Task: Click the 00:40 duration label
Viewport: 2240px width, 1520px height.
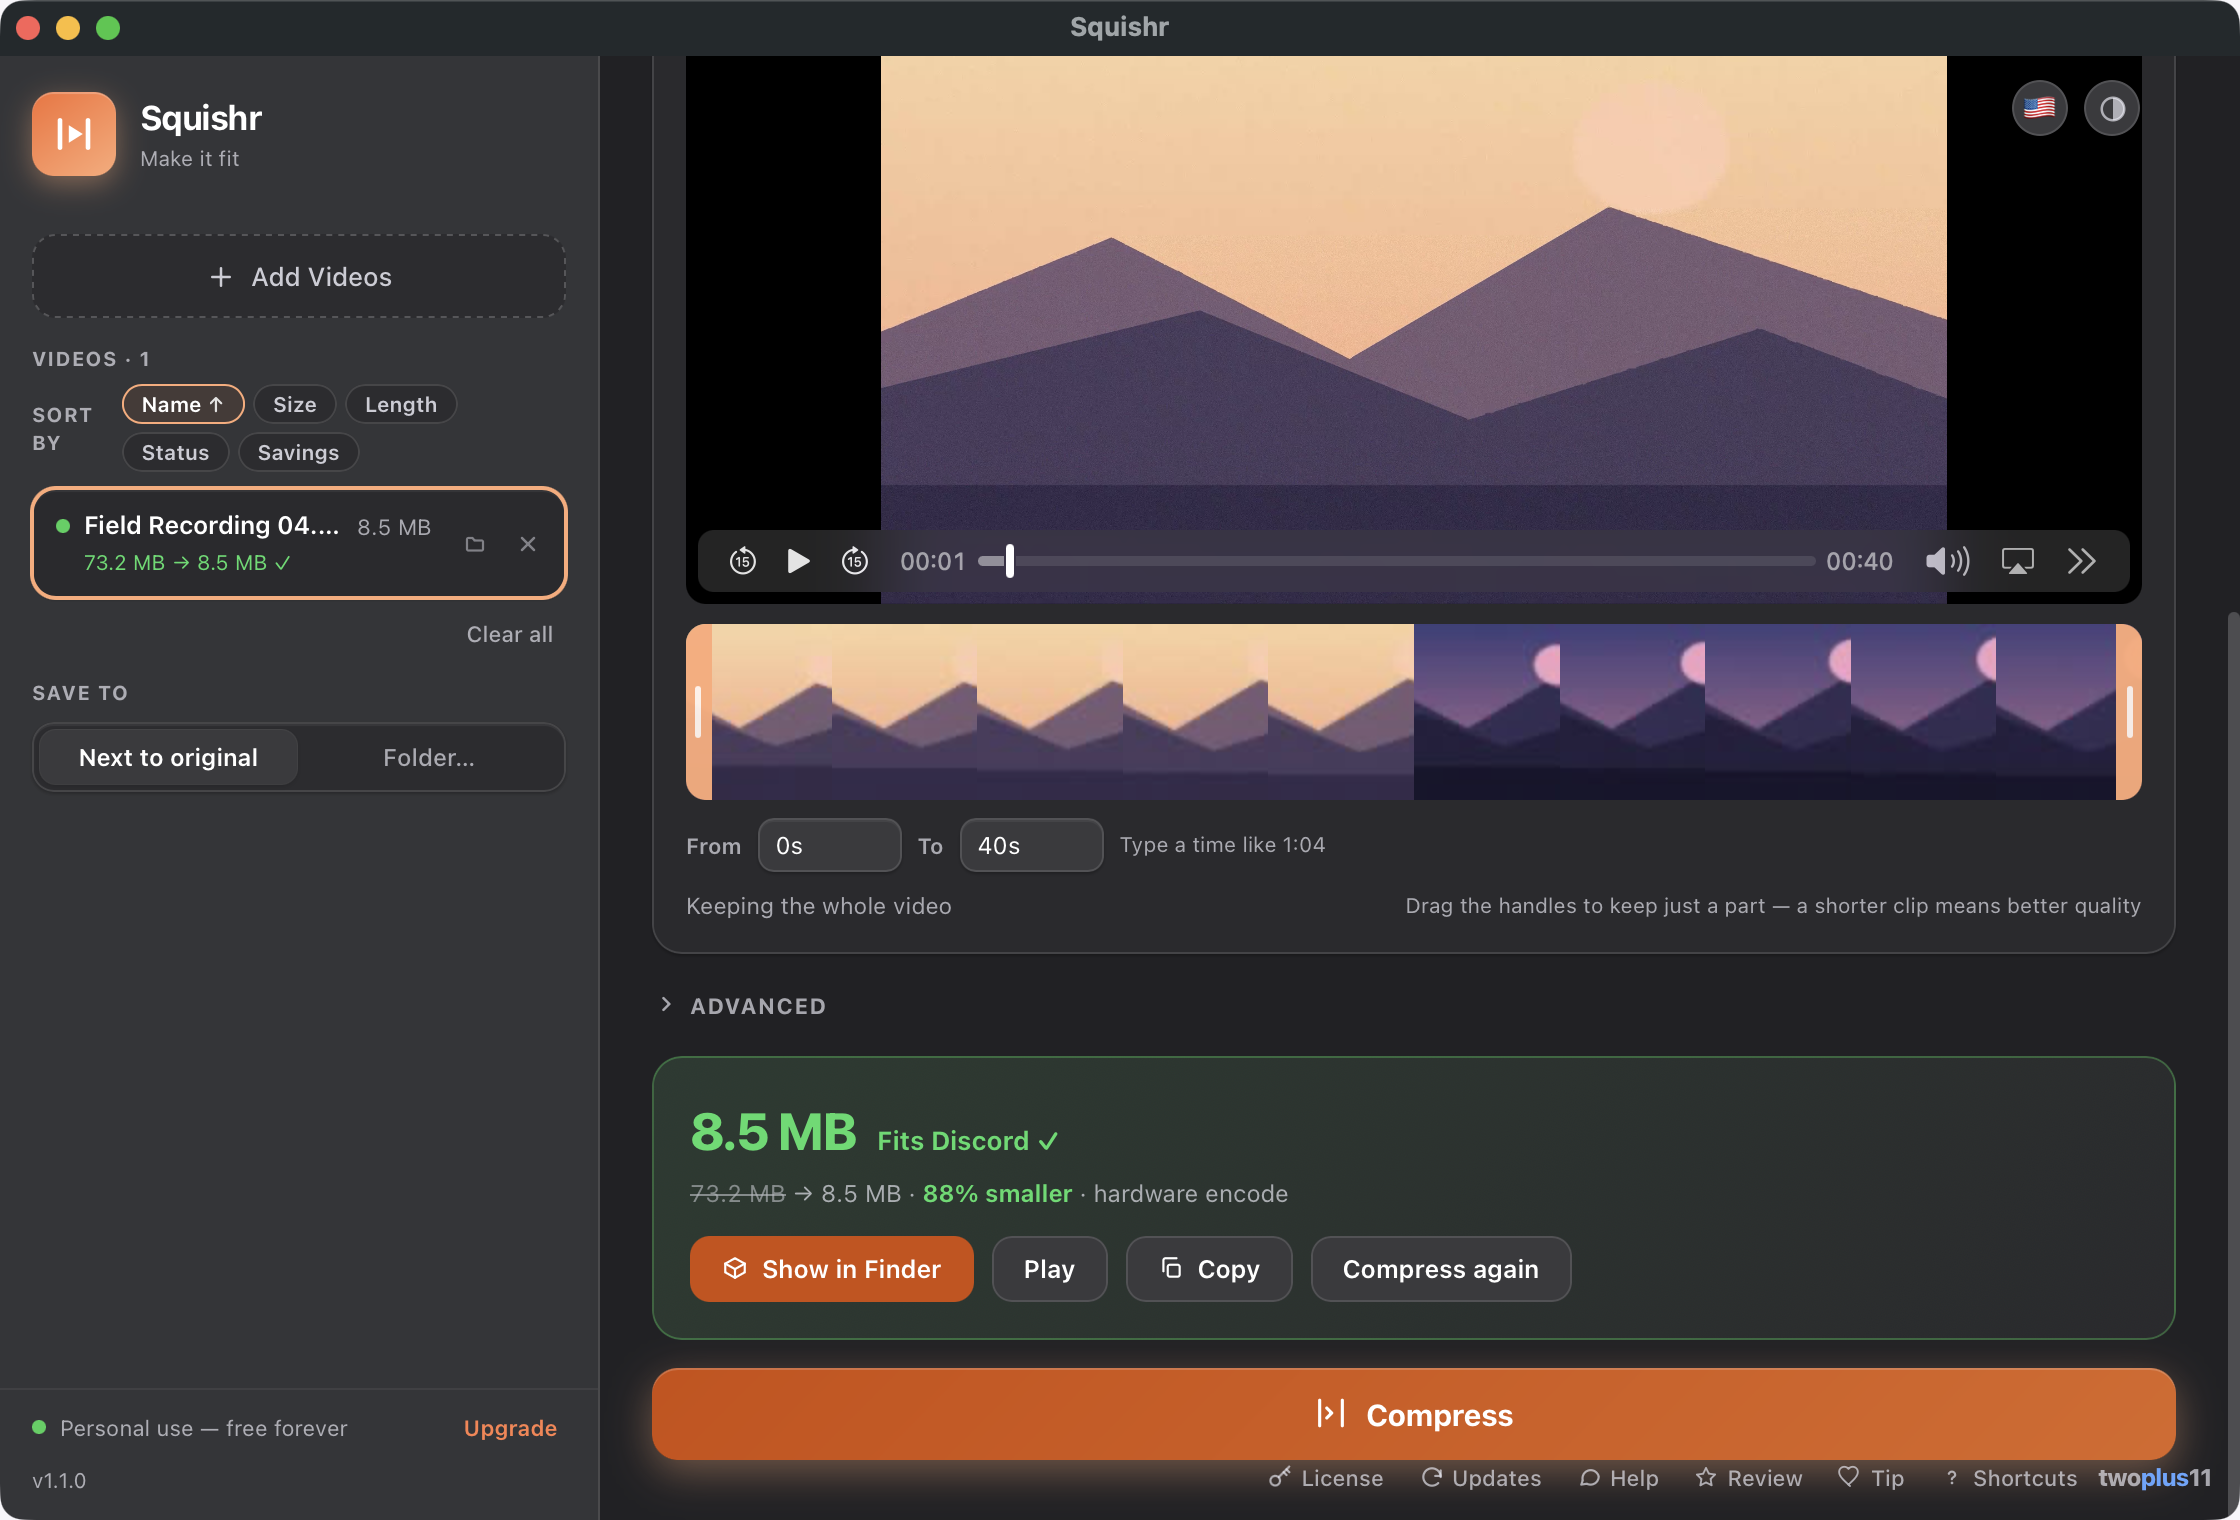Action: pos(1859,561)
